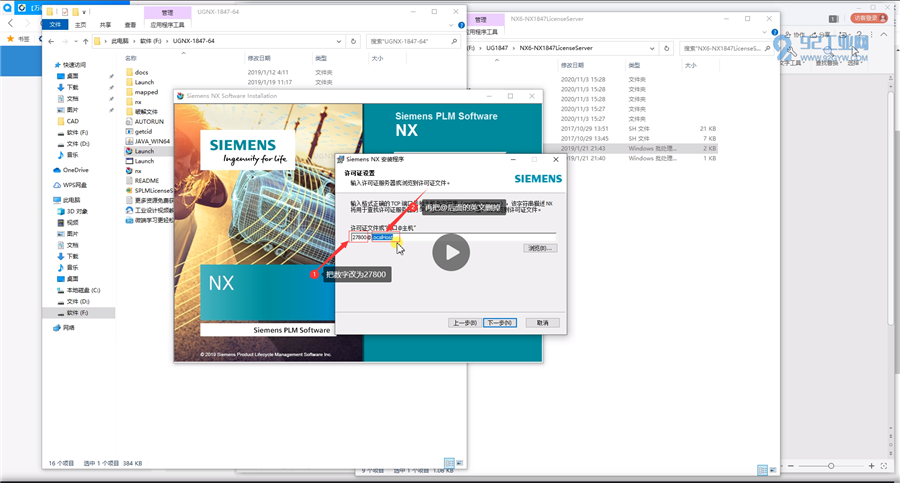Open the 文件 tab in UGNX-1847-64 explorer

pos(55,25)
